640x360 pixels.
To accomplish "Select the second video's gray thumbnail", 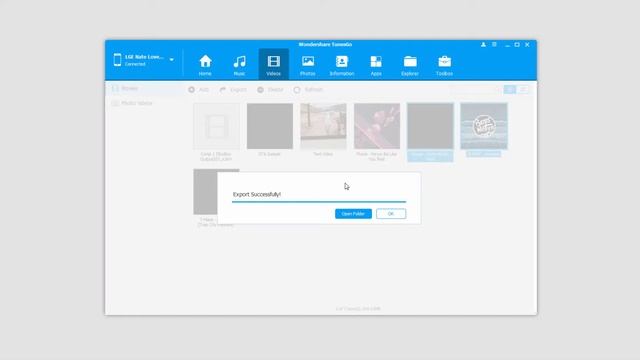I will 270,126.
